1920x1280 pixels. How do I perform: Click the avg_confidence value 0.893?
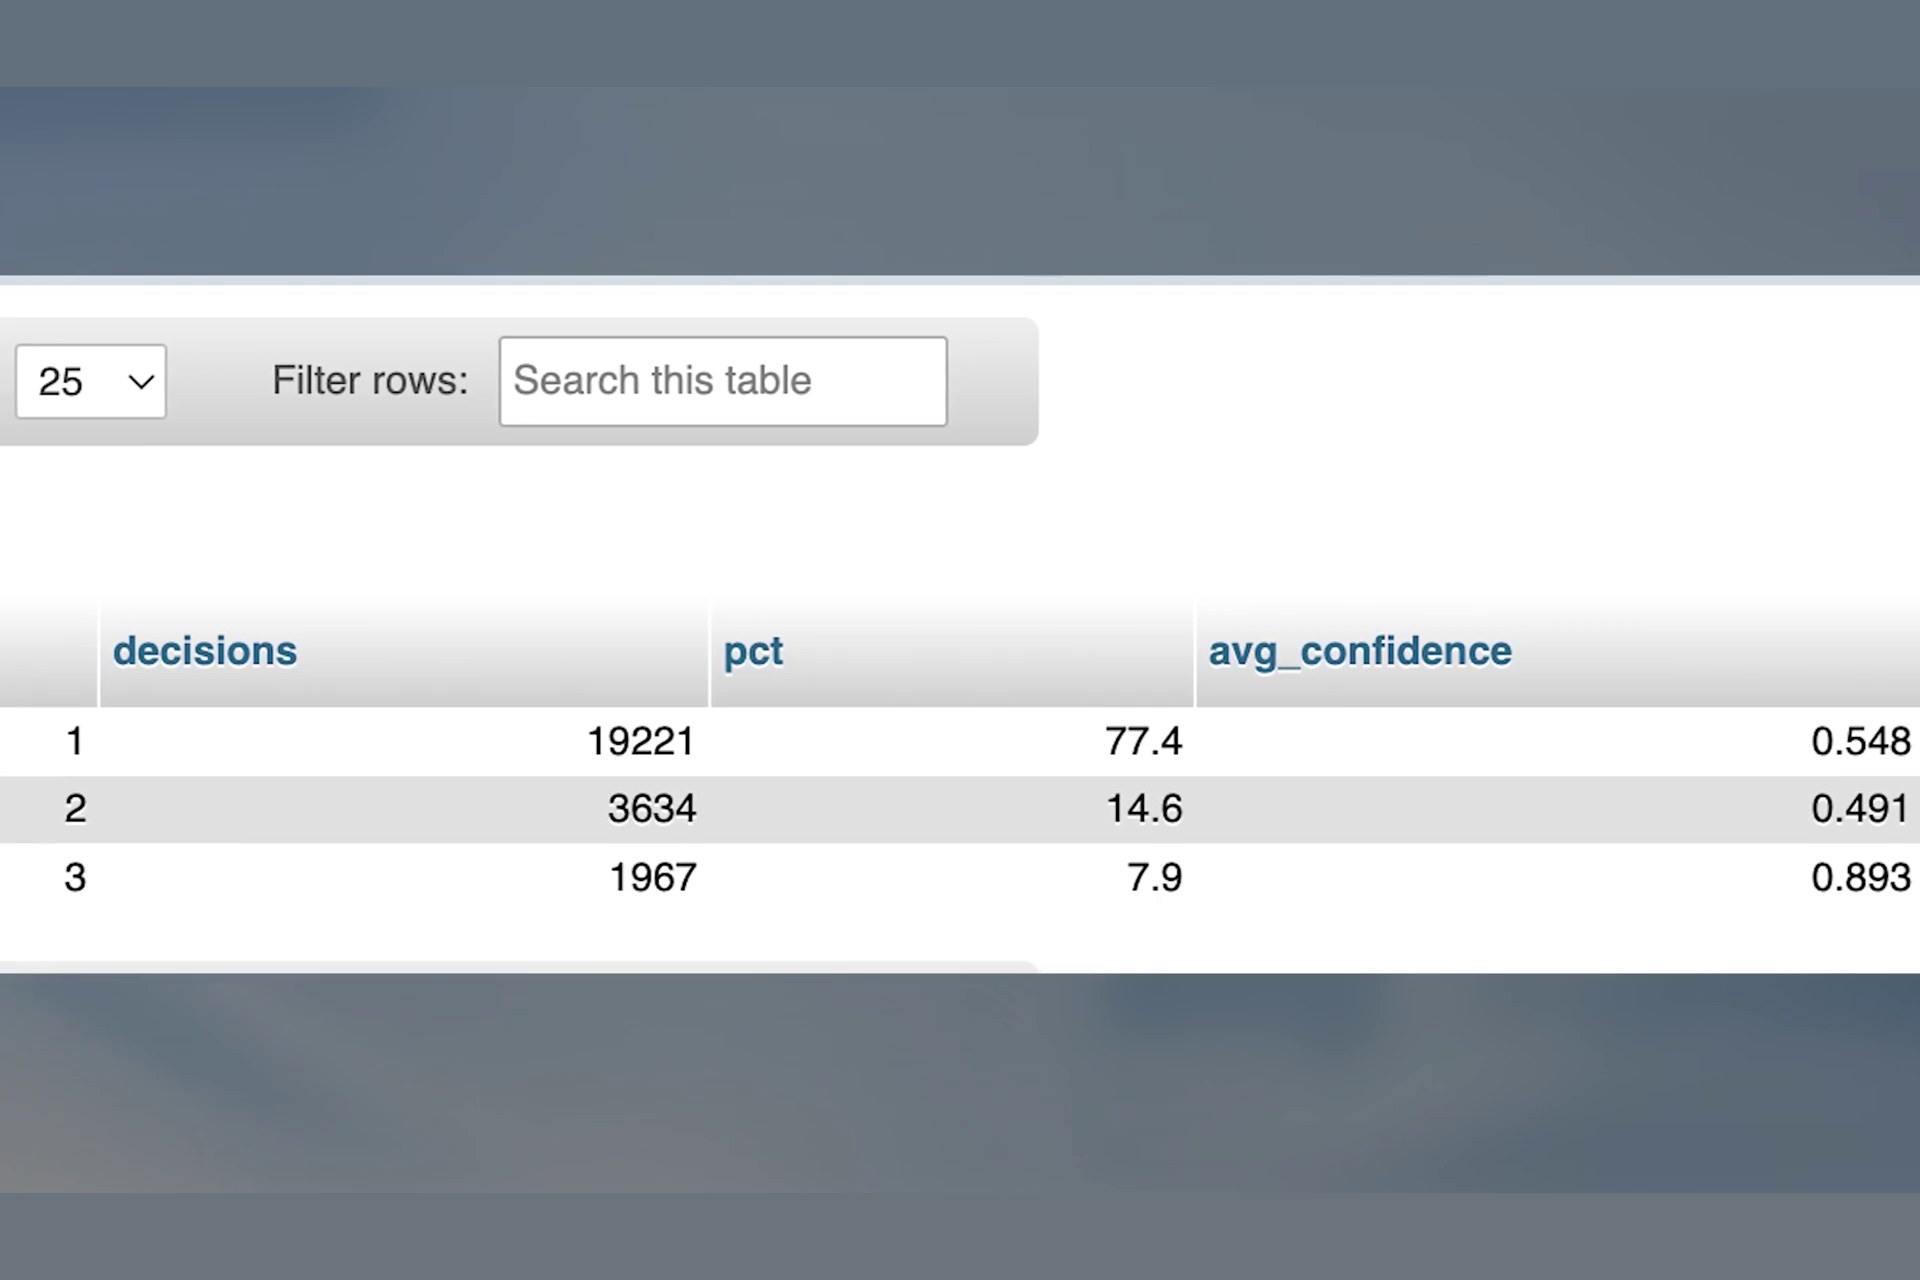[1861, 877]
